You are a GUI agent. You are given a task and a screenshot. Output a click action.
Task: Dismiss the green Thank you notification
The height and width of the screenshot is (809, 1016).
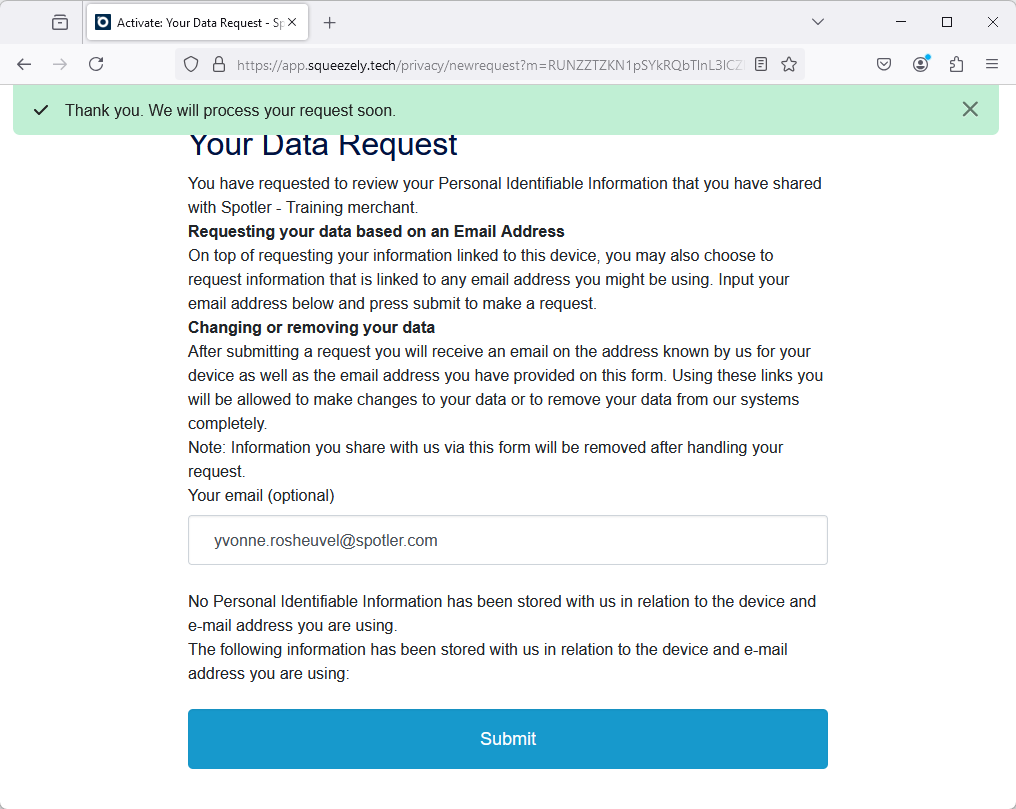click(970, 109)
